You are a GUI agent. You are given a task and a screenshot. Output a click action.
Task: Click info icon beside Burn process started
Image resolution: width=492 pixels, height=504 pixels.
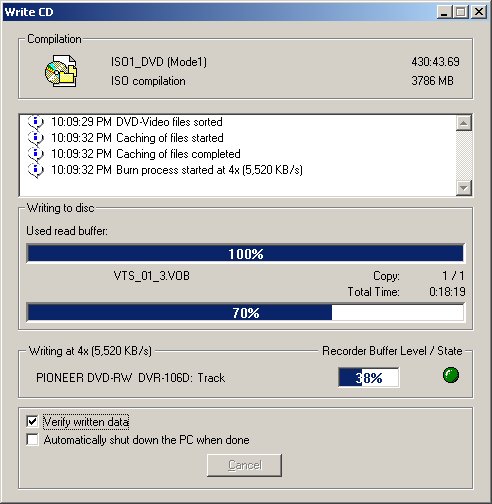click(36, 170)
